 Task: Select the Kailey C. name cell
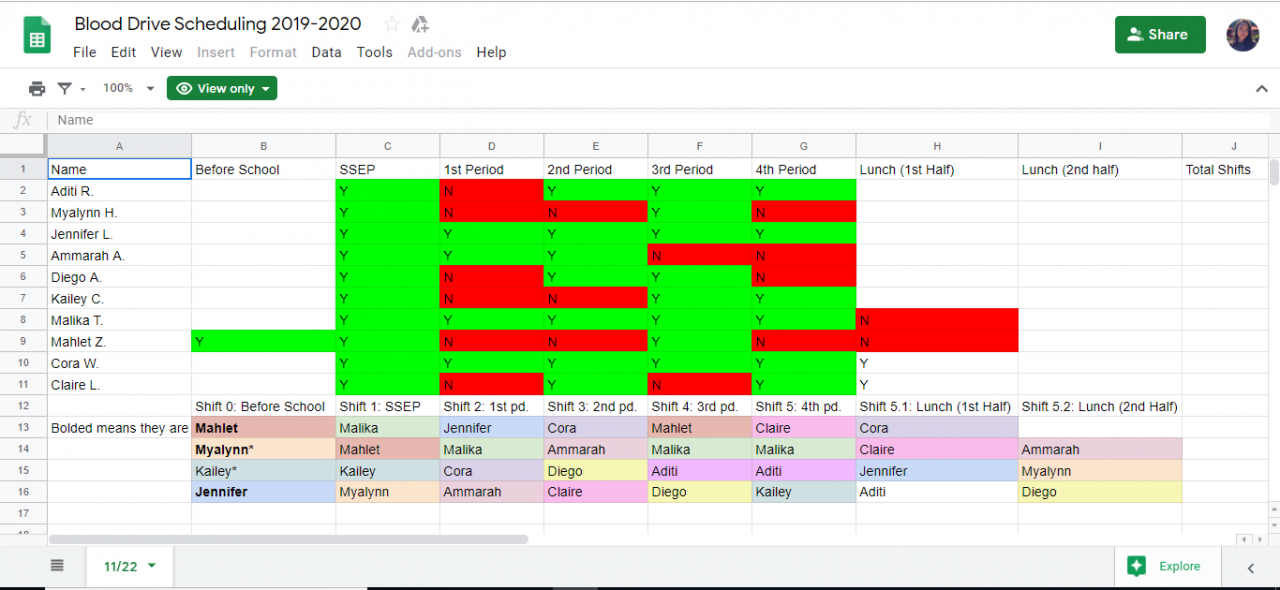pos(119,298)
